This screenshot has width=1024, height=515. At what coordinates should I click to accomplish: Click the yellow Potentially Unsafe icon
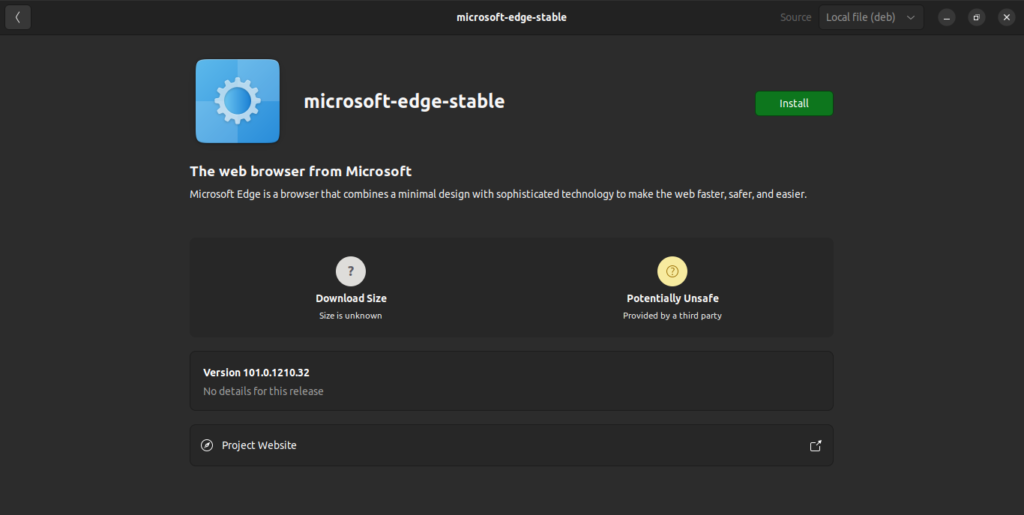(672, 271)
